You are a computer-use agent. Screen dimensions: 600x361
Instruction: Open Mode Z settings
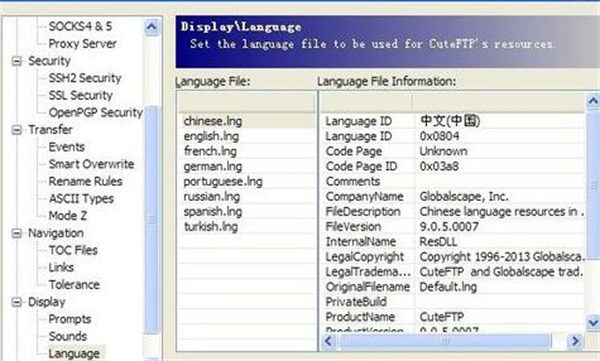click(x=68, y=216)
